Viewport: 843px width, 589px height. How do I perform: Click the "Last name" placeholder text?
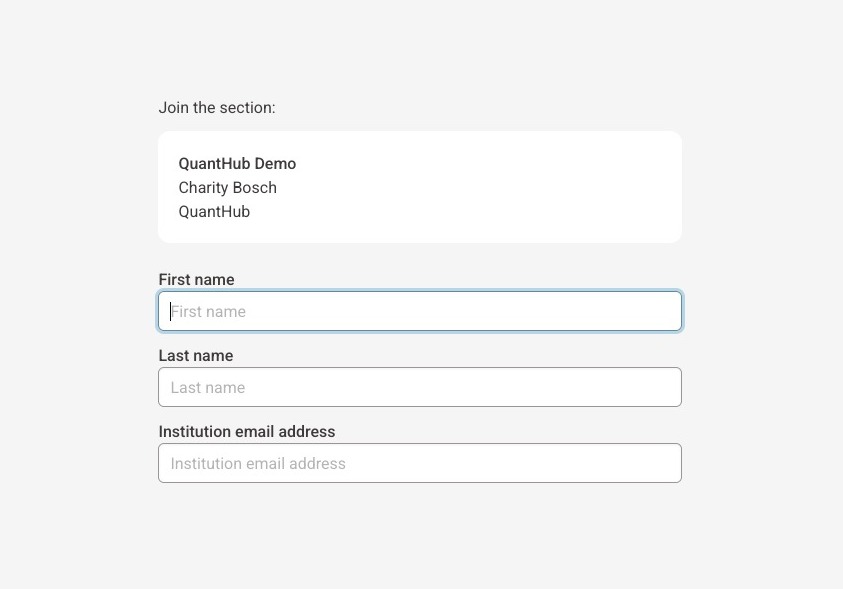(x=208, y=388)
